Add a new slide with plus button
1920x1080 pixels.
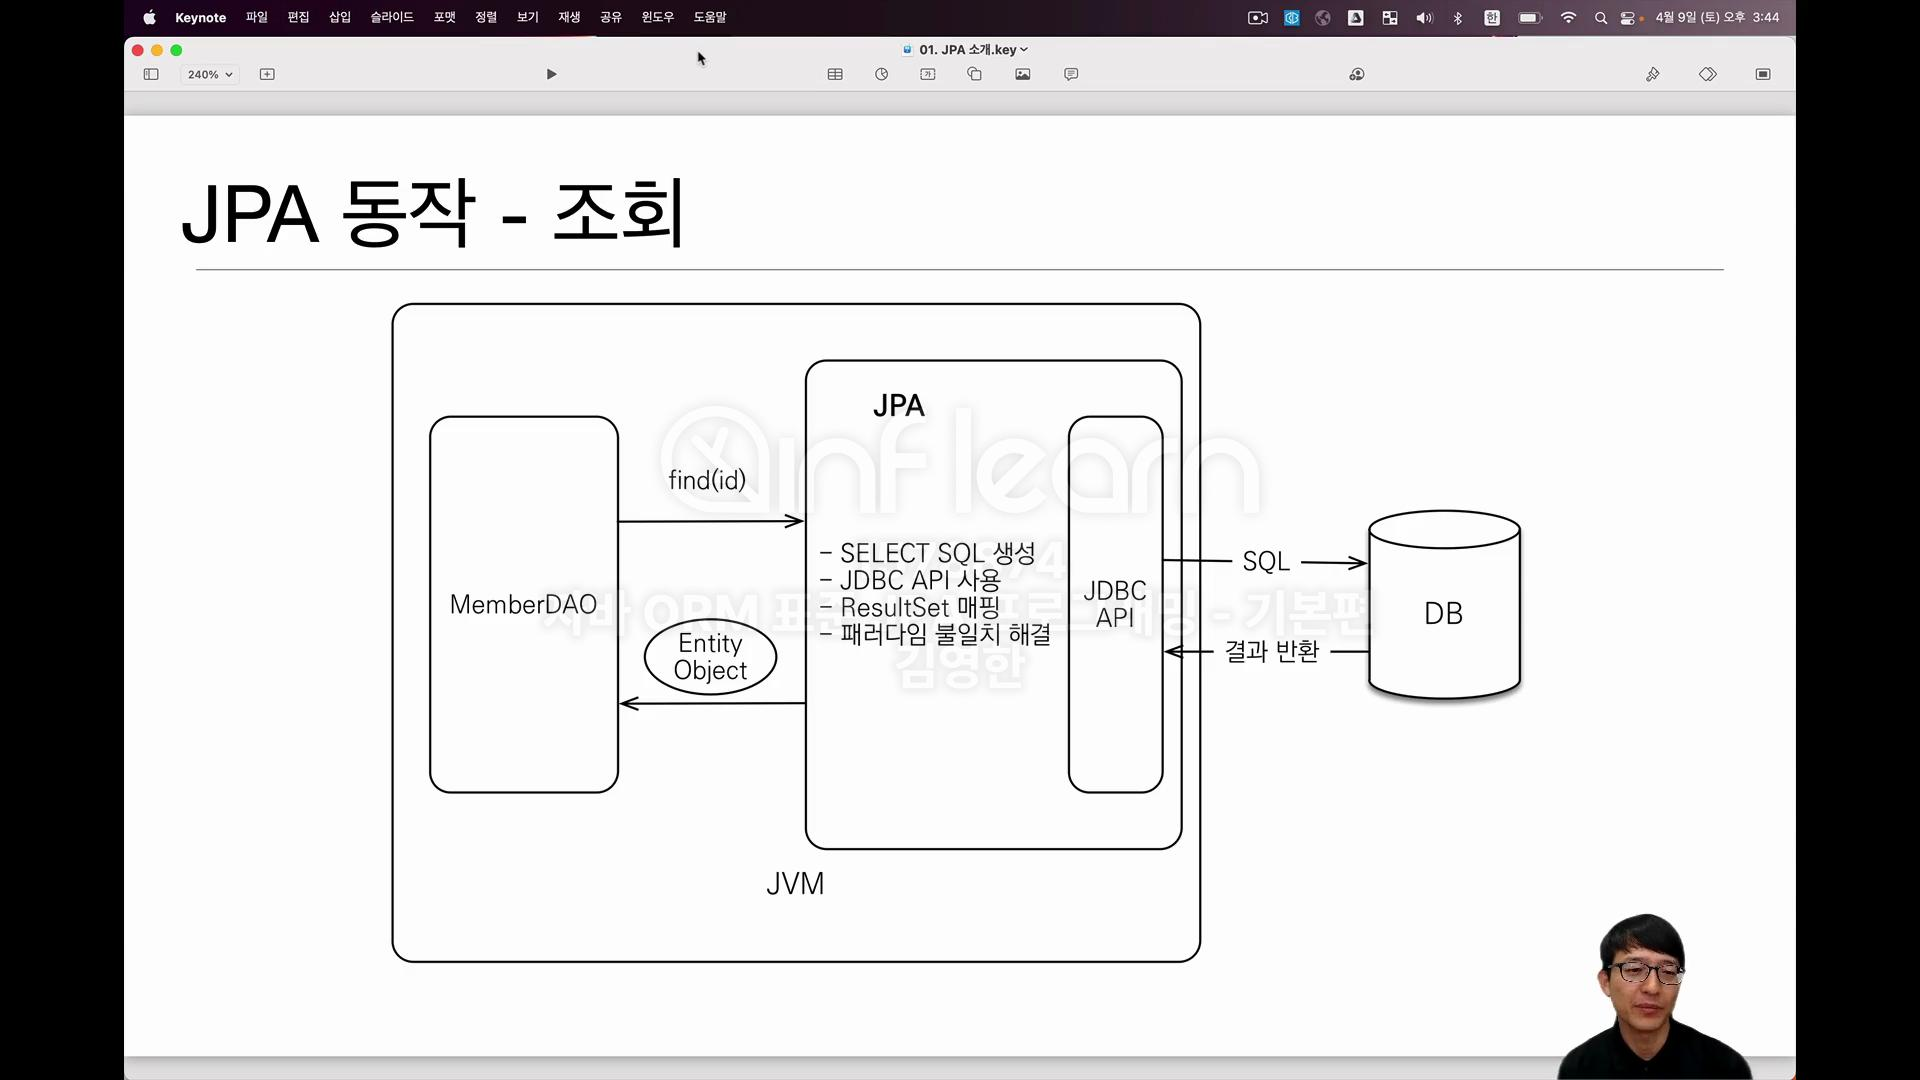click(x=267, y=74)
